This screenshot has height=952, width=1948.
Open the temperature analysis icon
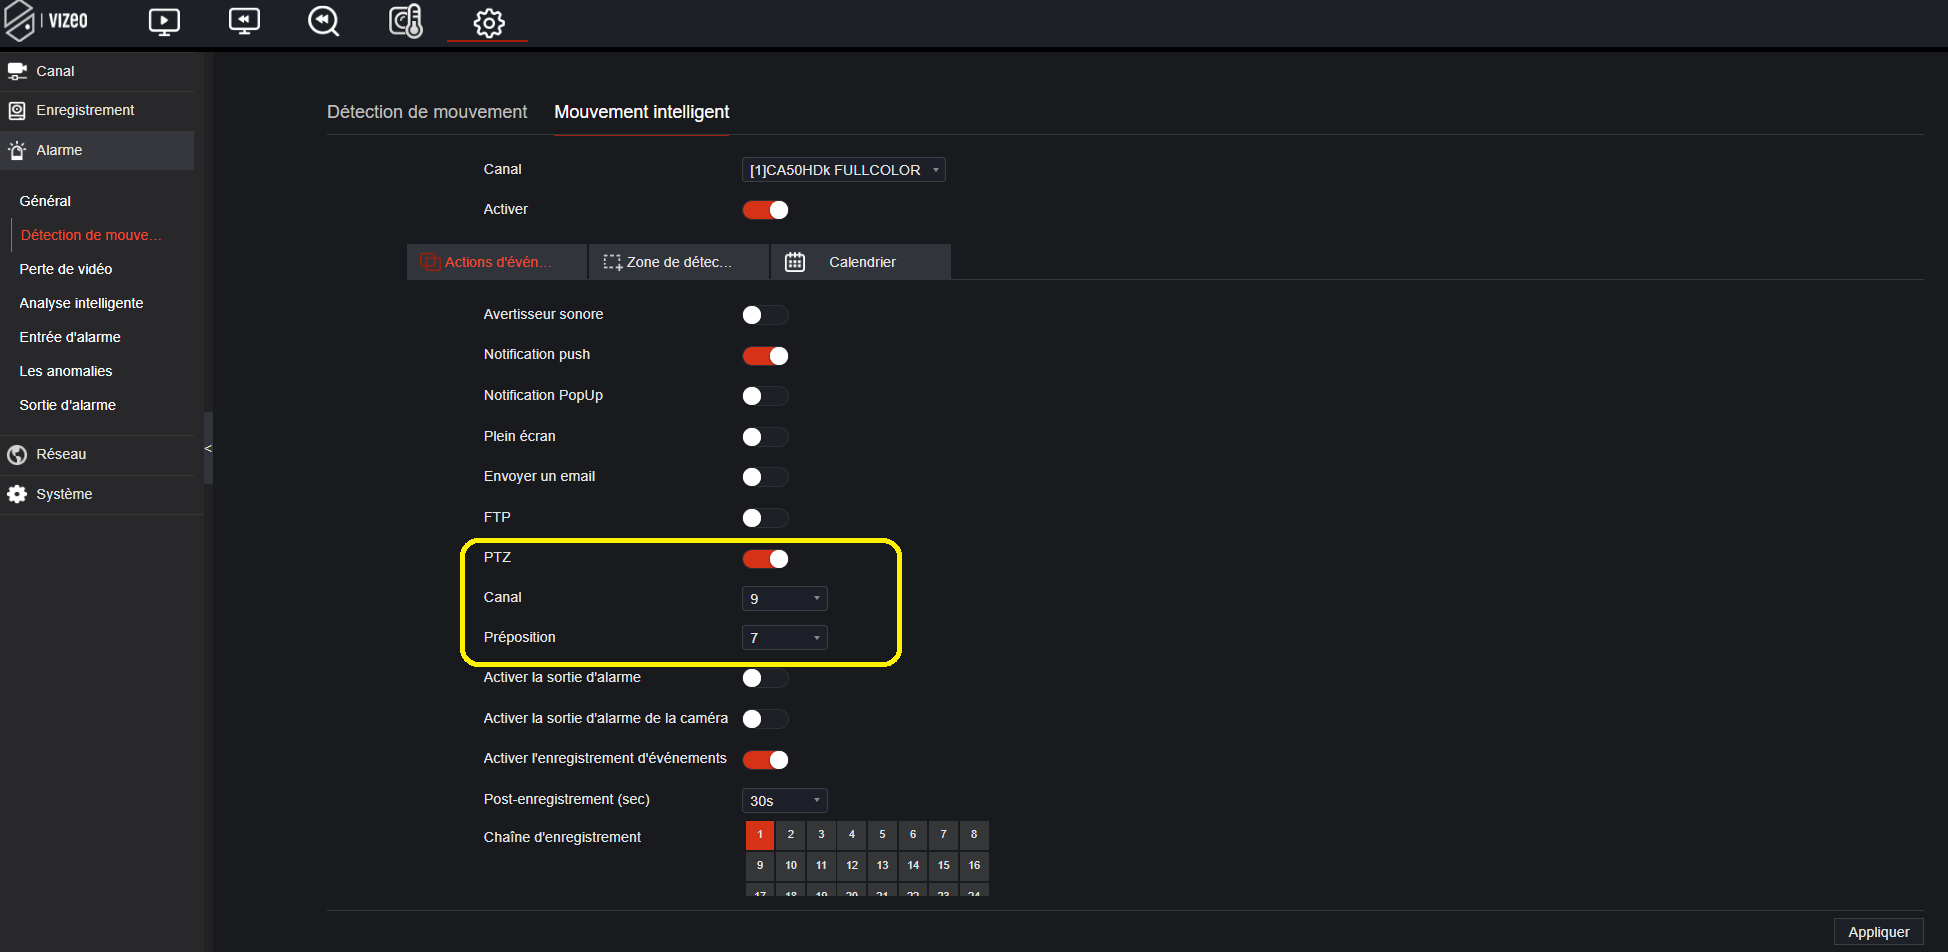[406, 22]
